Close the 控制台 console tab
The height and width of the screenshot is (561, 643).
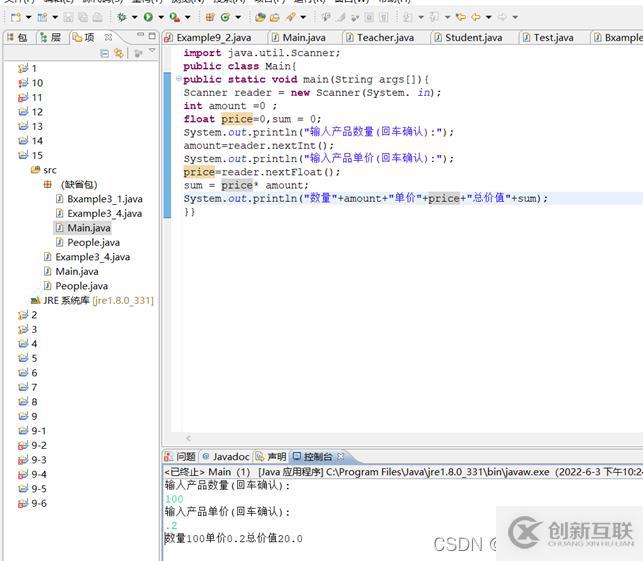click(x=340, y=456)
